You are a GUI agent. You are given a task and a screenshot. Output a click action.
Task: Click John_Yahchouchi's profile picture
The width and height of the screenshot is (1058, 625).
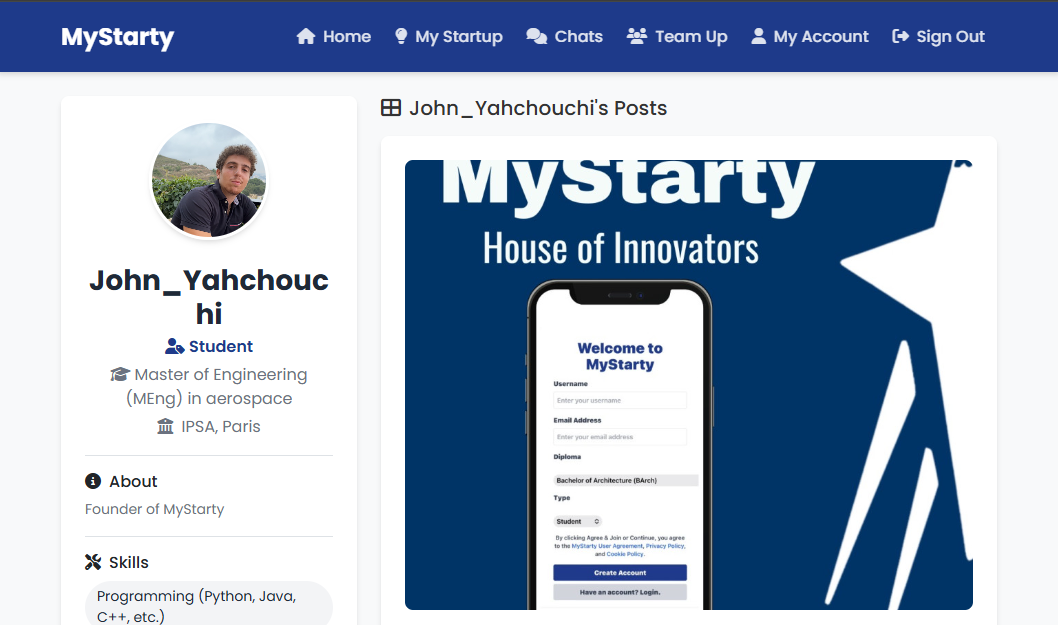pos(209,180)
